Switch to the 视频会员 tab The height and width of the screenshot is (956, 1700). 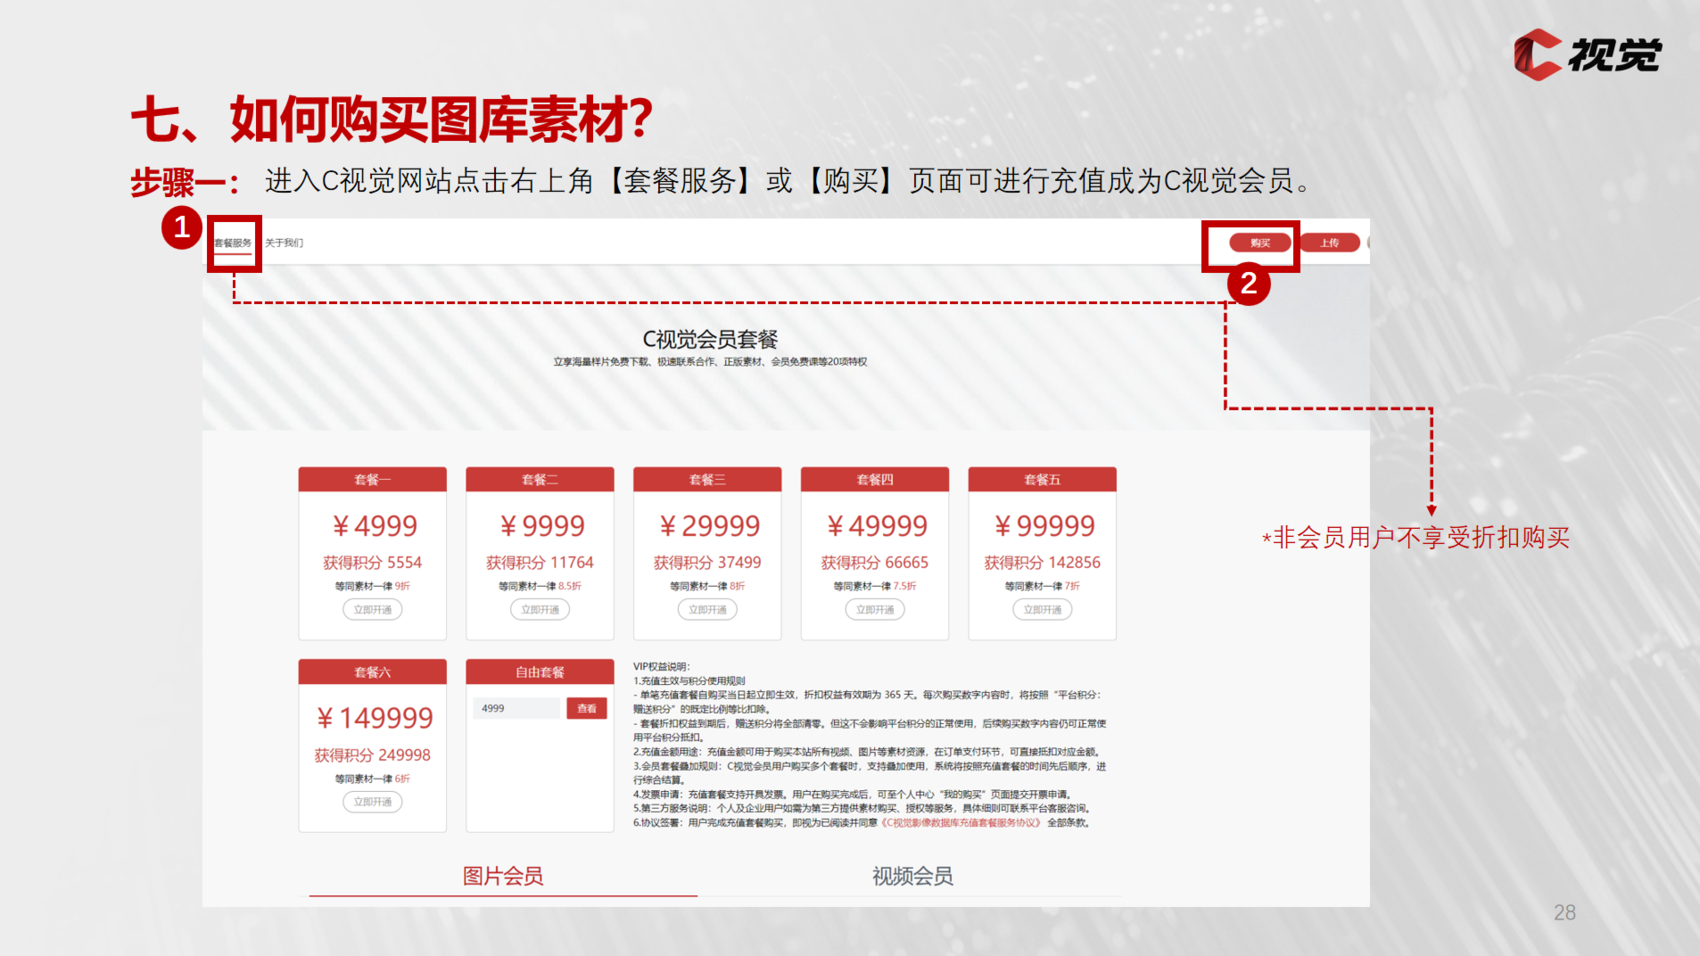tap(912, 877)
